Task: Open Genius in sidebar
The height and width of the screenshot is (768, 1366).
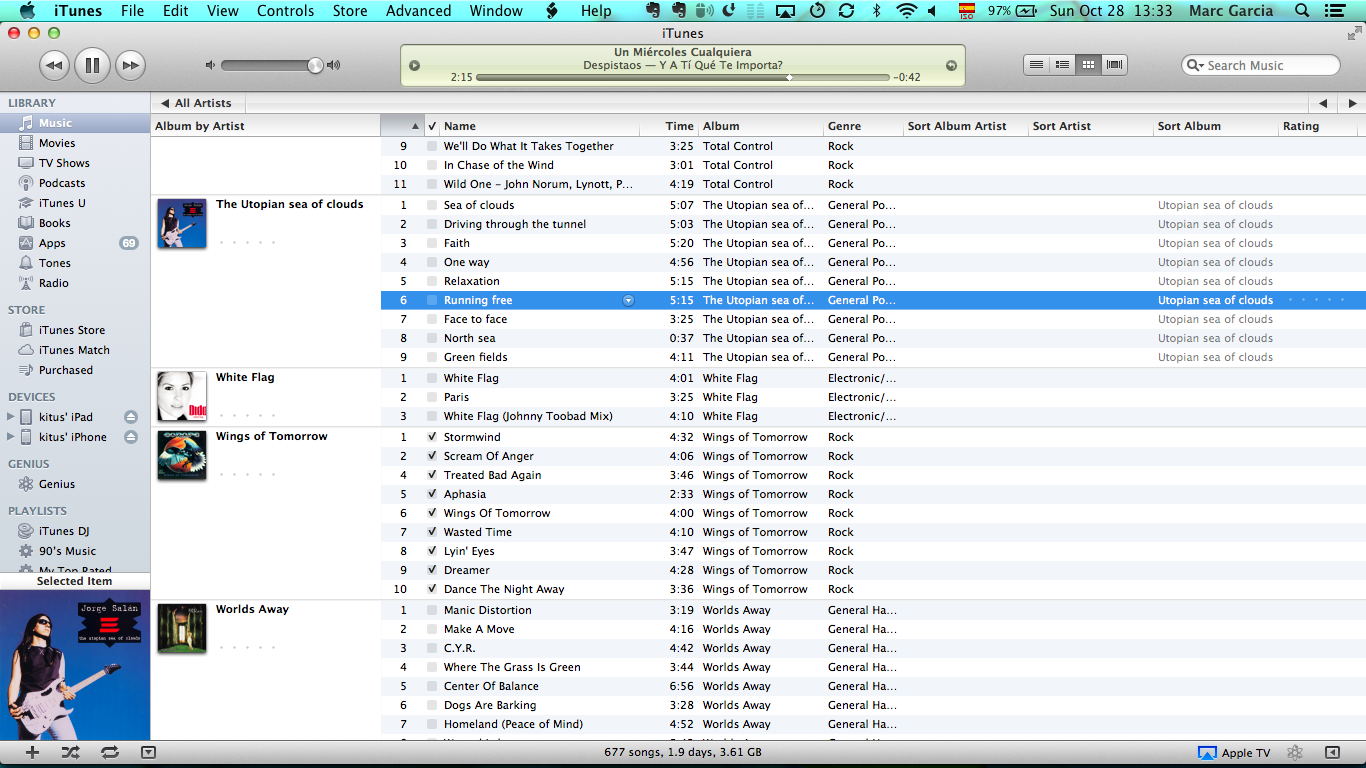Action: click(57, 484)
